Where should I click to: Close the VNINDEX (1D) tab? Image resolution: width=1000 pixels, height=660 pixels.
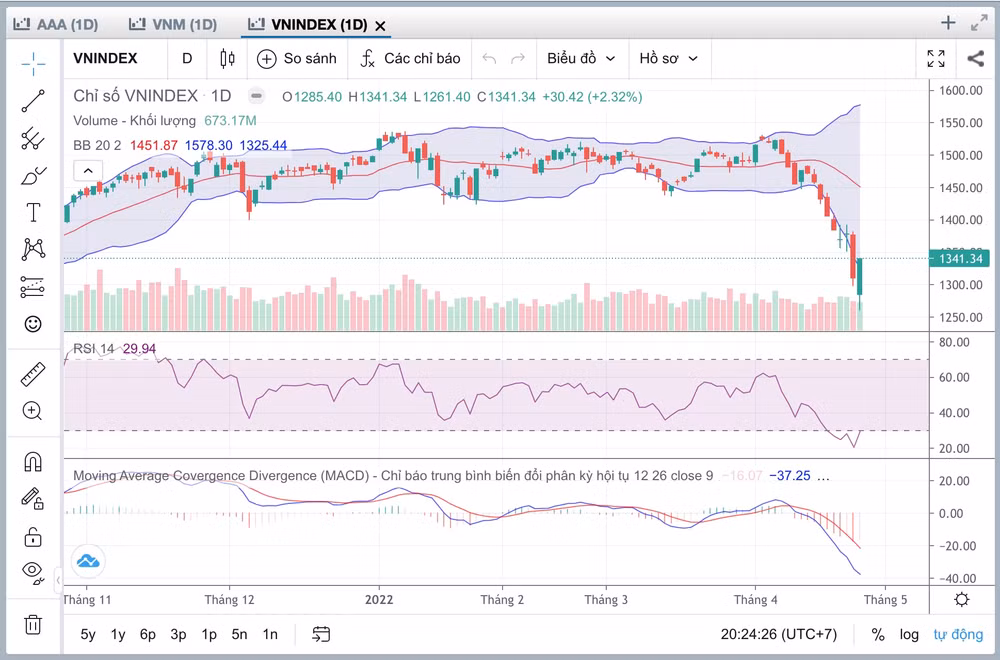380,26
